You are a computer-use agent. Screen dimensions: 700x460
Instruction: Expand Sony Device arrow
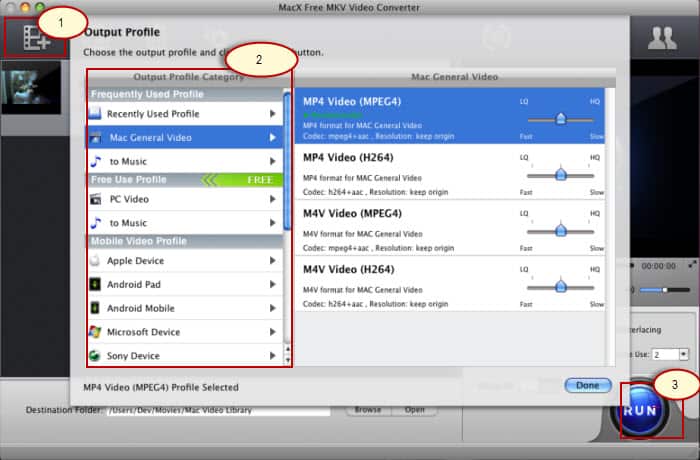coord(272,355)
